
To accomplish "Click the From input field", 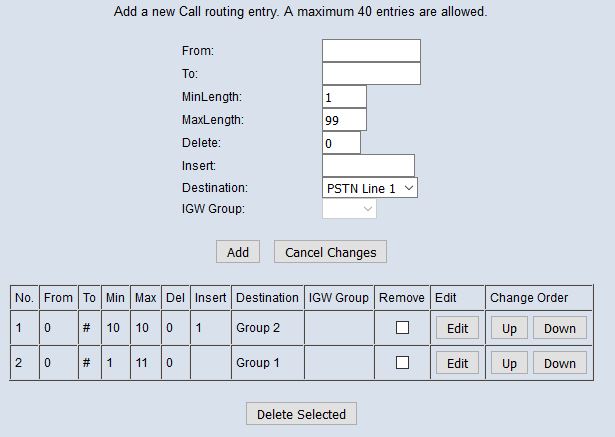I will [x=371, y=51].
